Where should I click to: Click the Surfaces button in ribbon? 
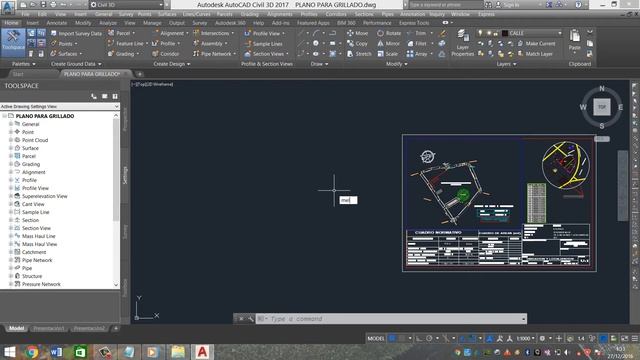tap(67, 53)
